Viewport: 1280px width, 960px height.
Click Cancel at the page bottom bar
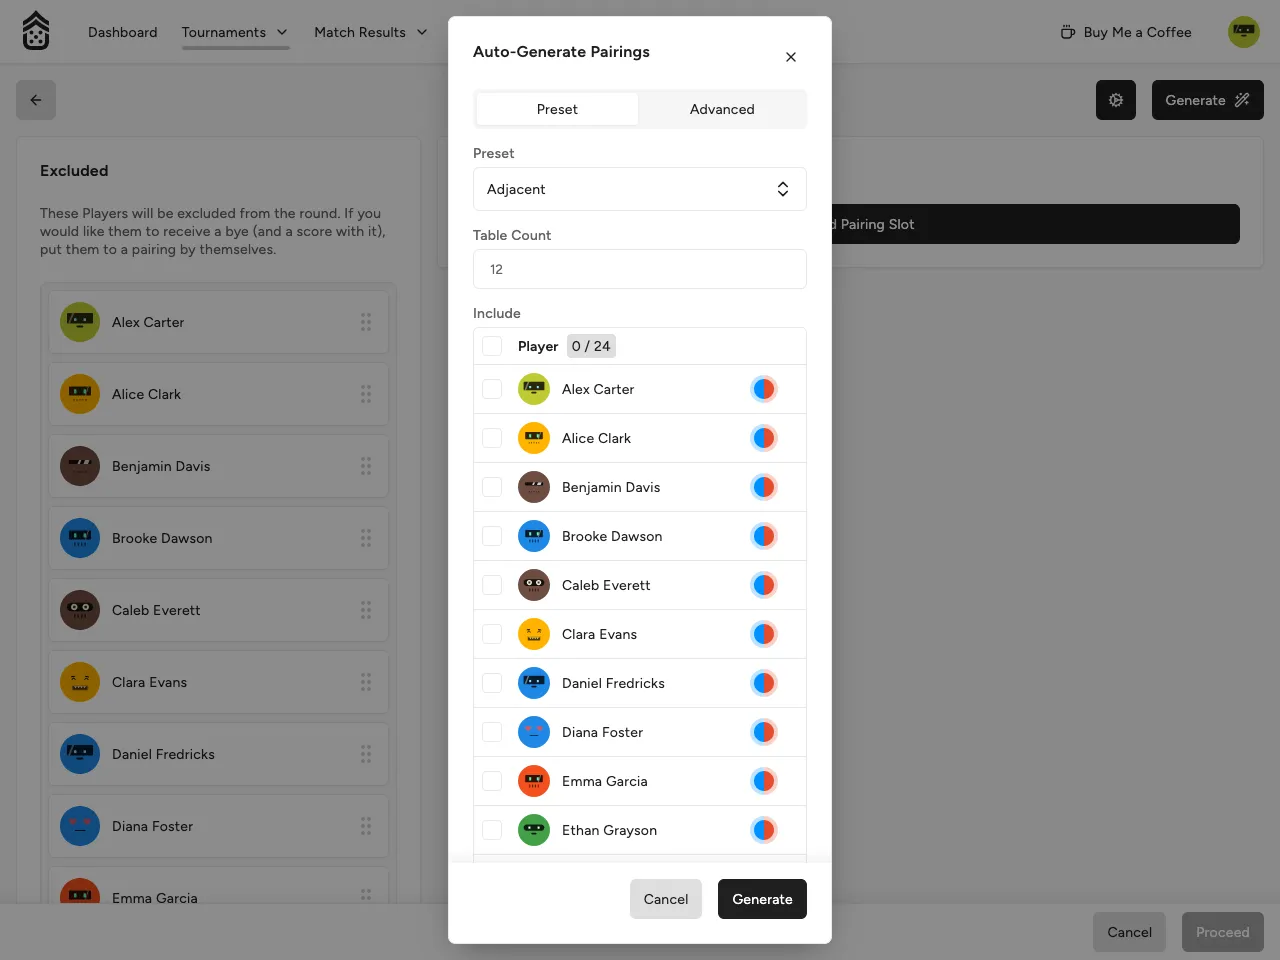pos(1130,932)
